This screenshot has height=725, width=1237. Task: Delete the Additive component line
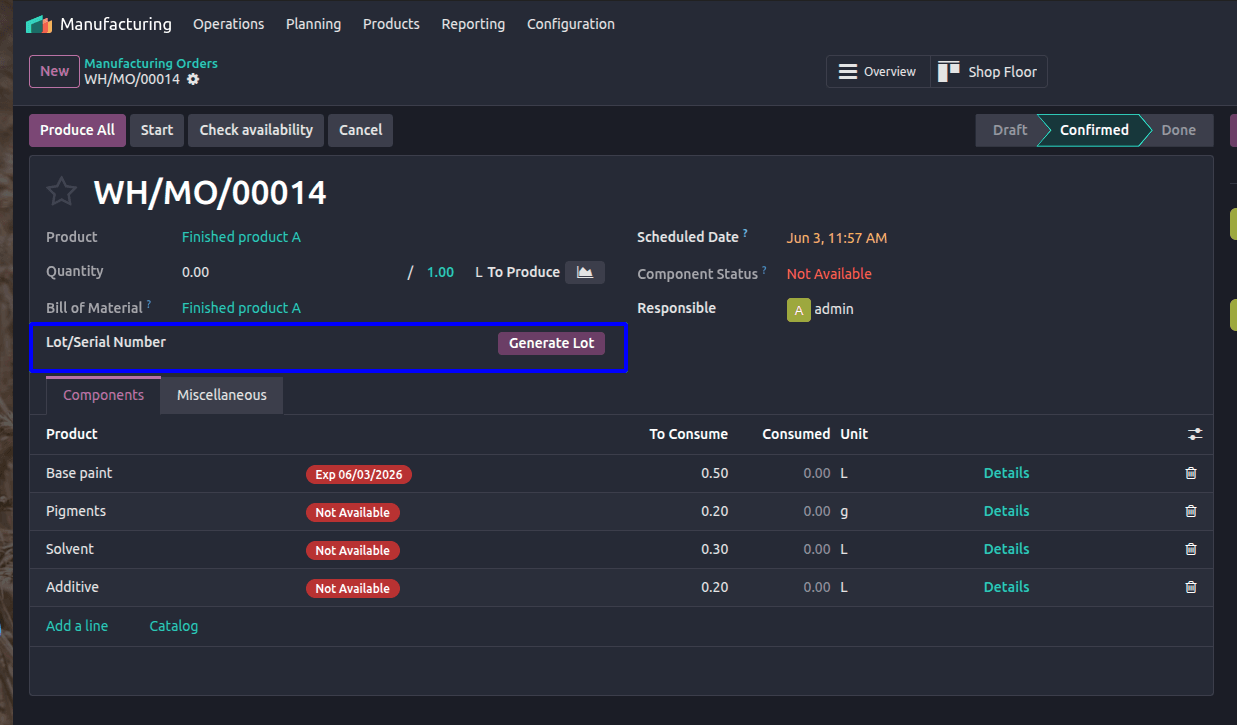[1191, 587]
